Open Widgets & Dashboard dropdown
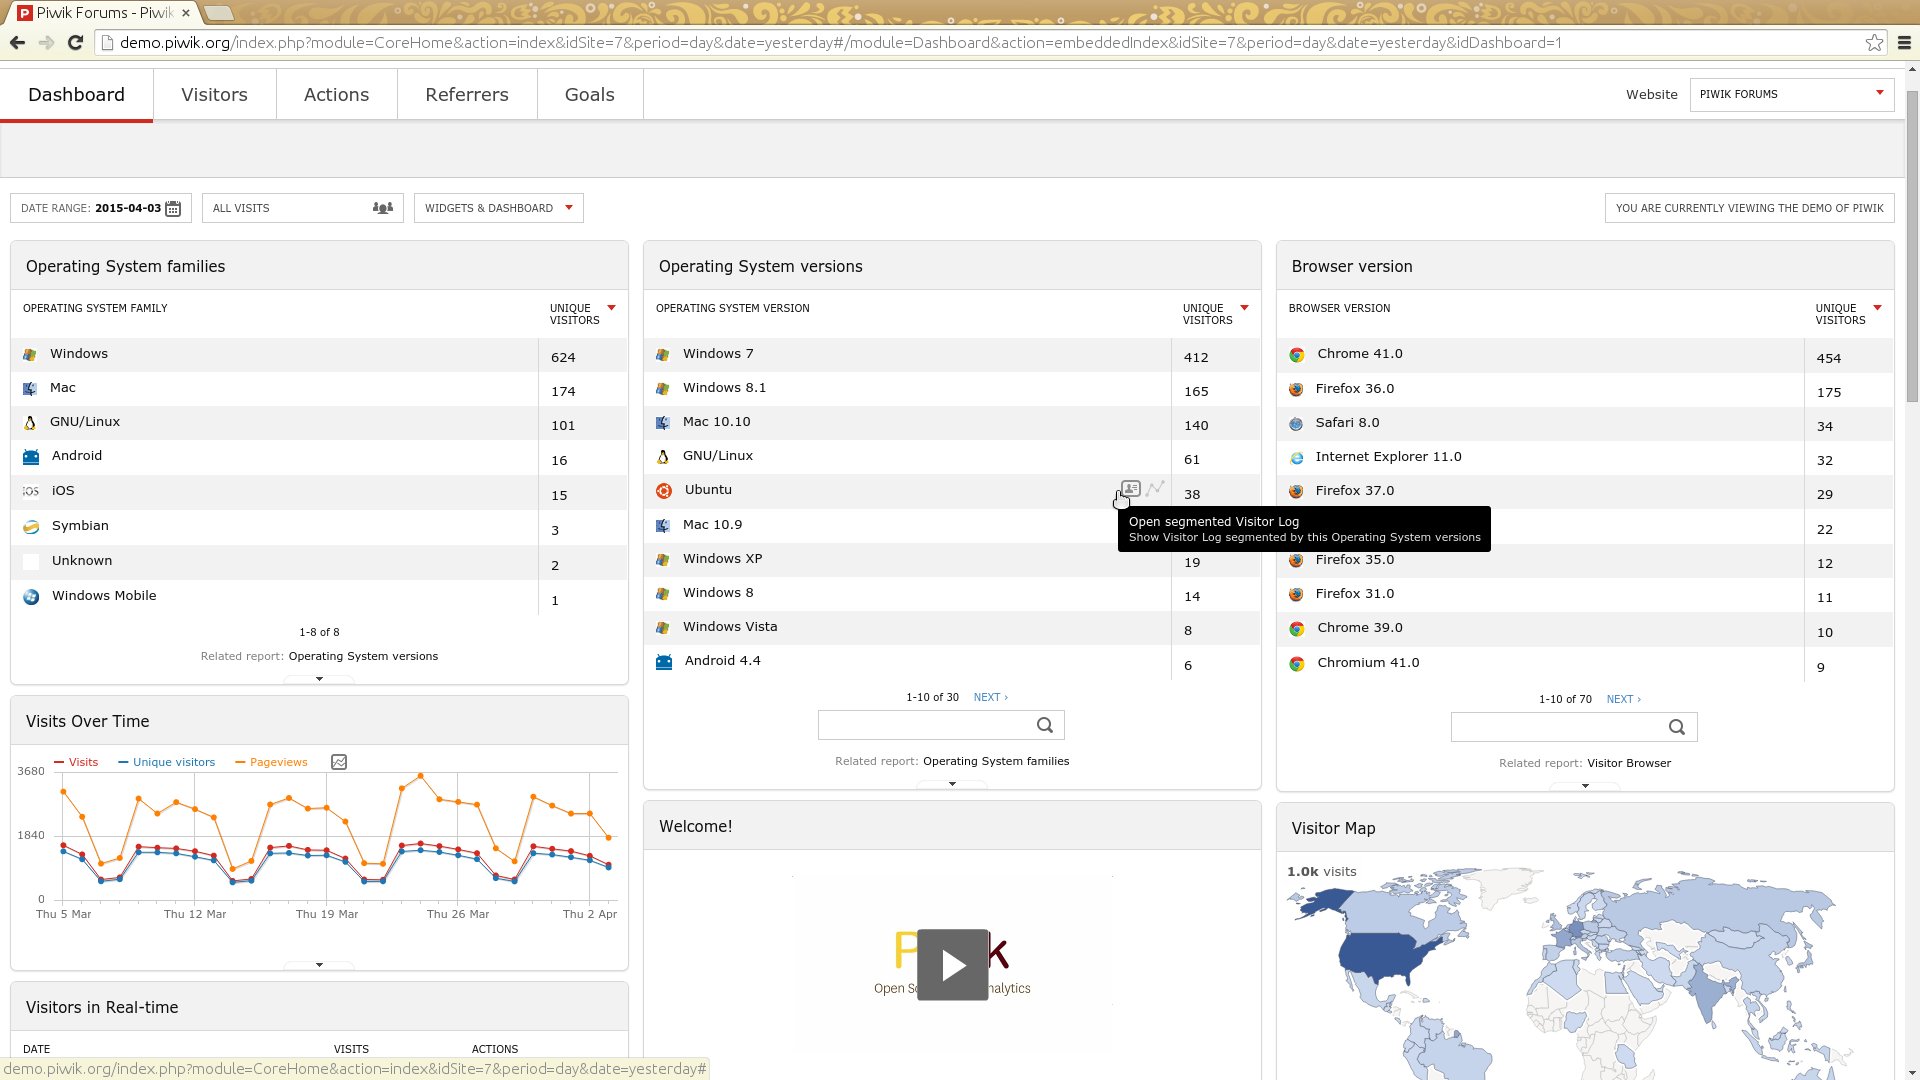The height and width of the screenshot is (1080, 1920). [499, 208]
